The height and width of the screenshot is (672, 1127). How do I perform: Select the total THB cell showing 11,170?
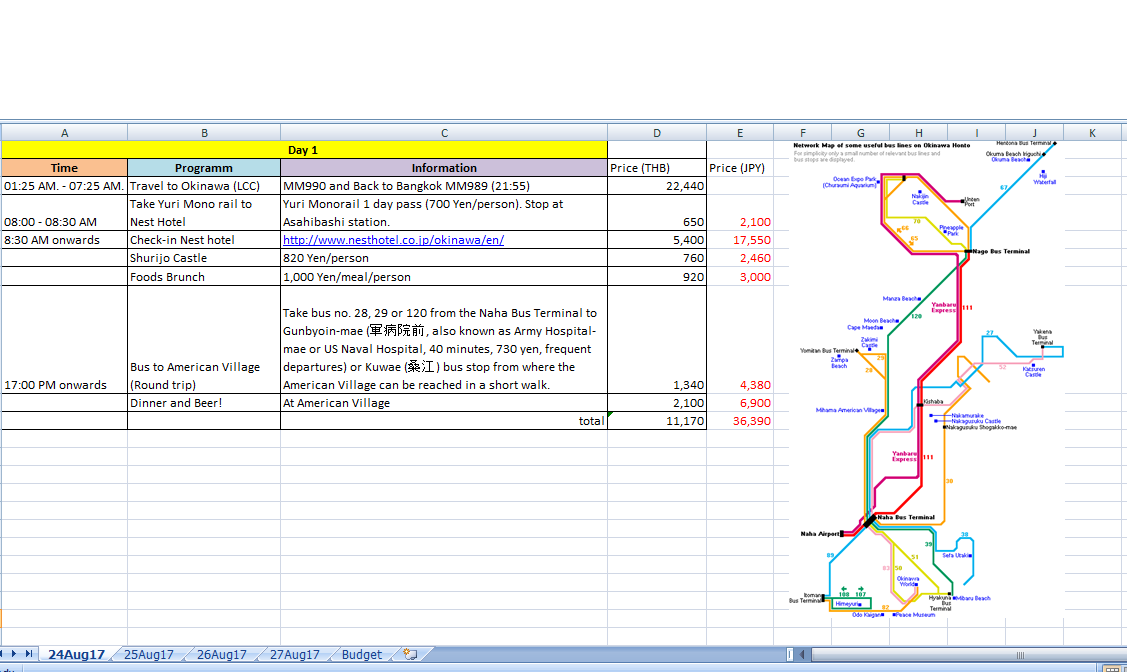[x=656, y=421]
